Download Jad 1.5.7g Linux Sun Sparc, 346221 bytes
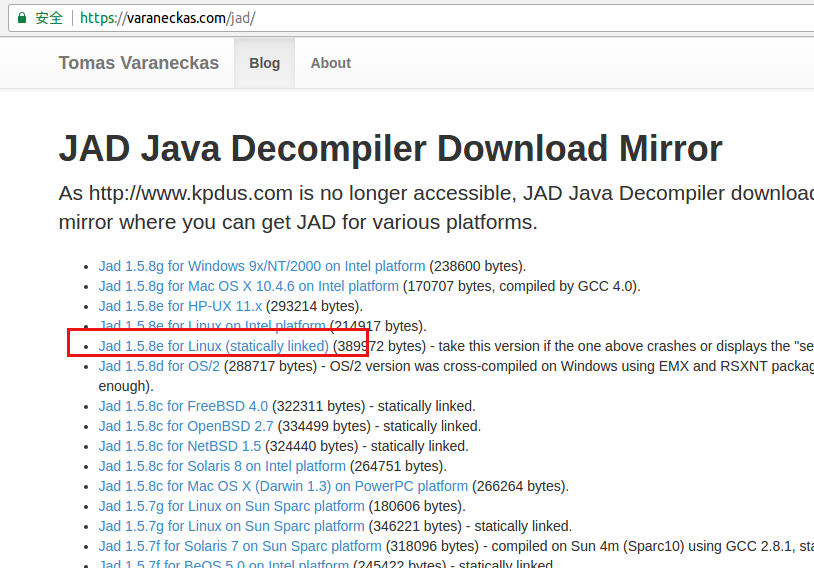Image resolution: width=814 pixels, height=568 pixels. coord(232,526)
